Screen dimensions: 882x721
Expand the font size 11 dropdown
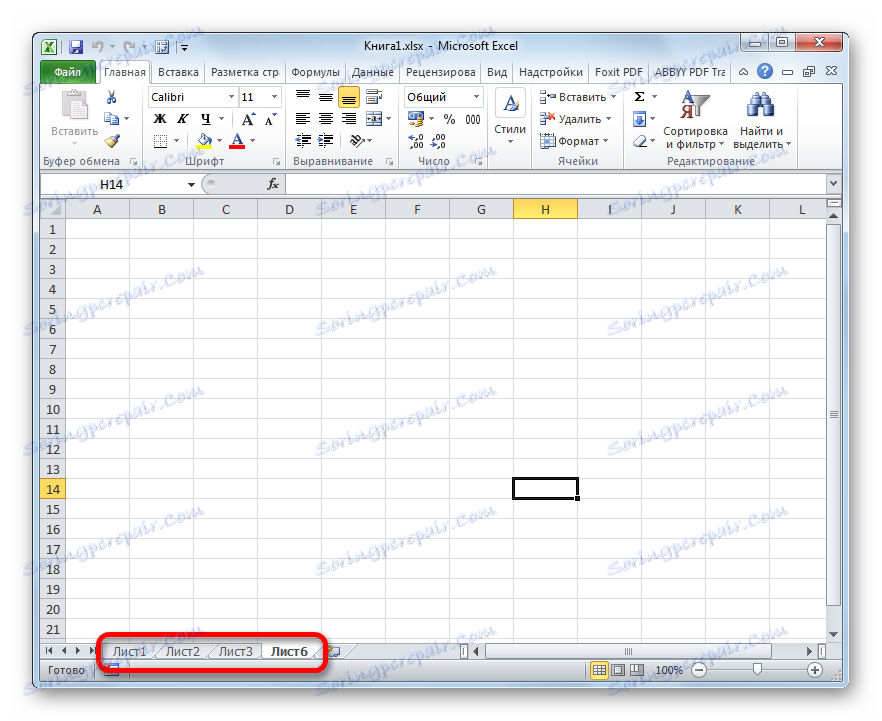point(274,97)
